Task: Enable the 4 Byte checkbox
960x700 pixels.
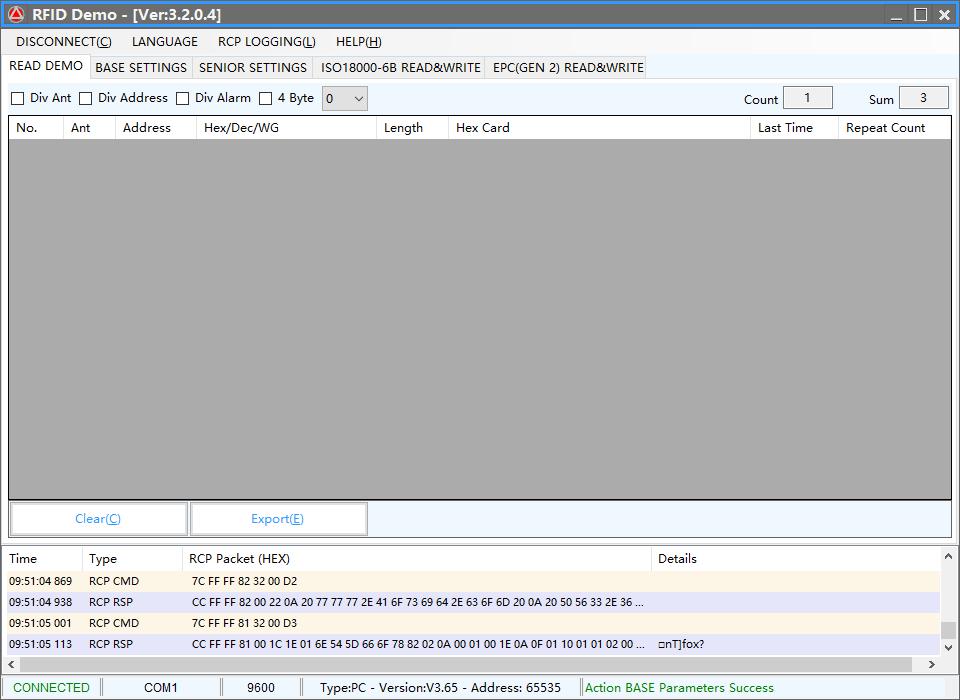Action: click(266, 98)
